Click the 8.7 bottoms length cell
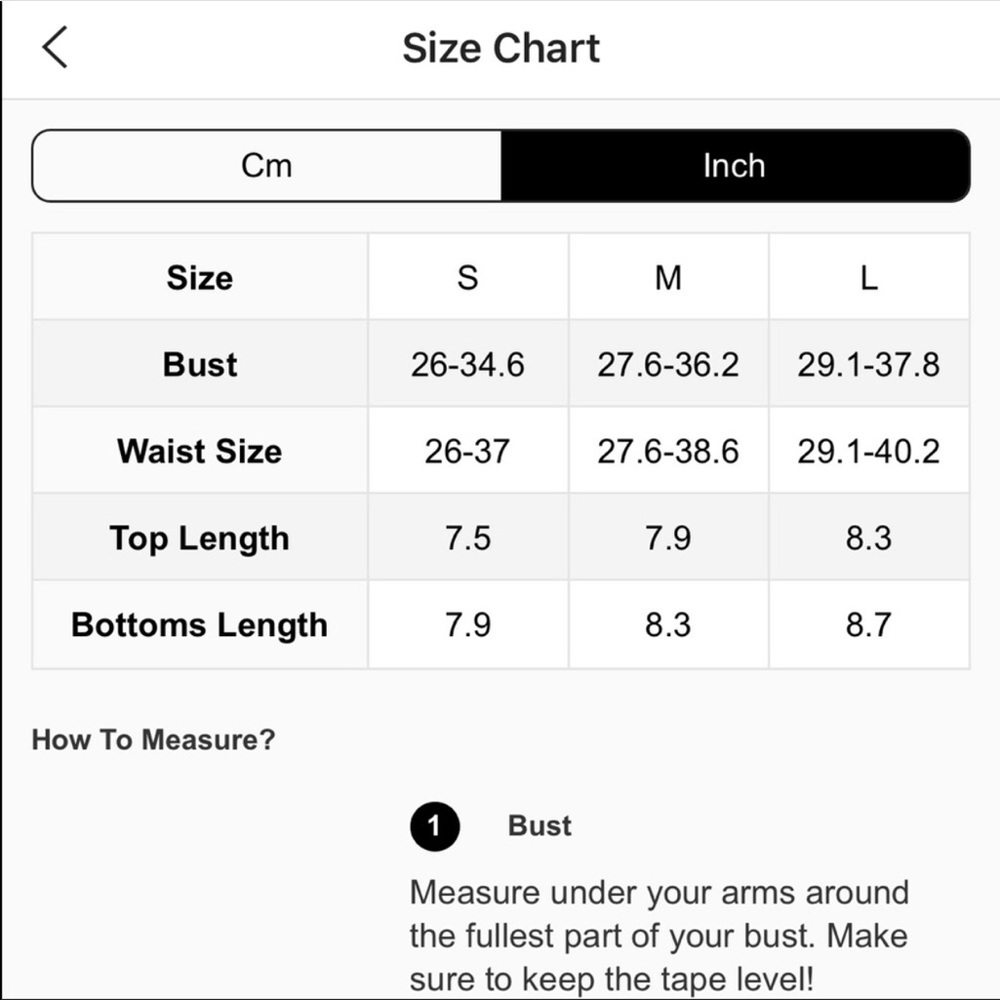 869,624
